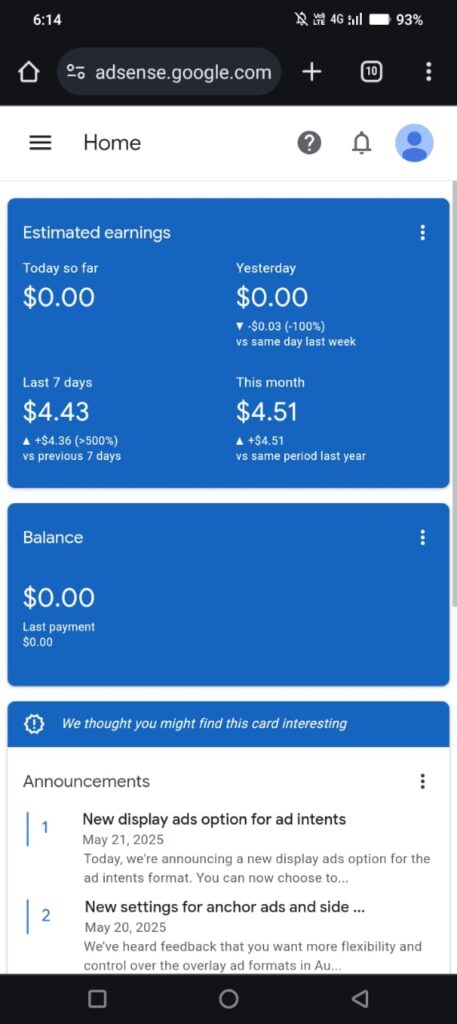Open the notifications bell

(361, 143)
